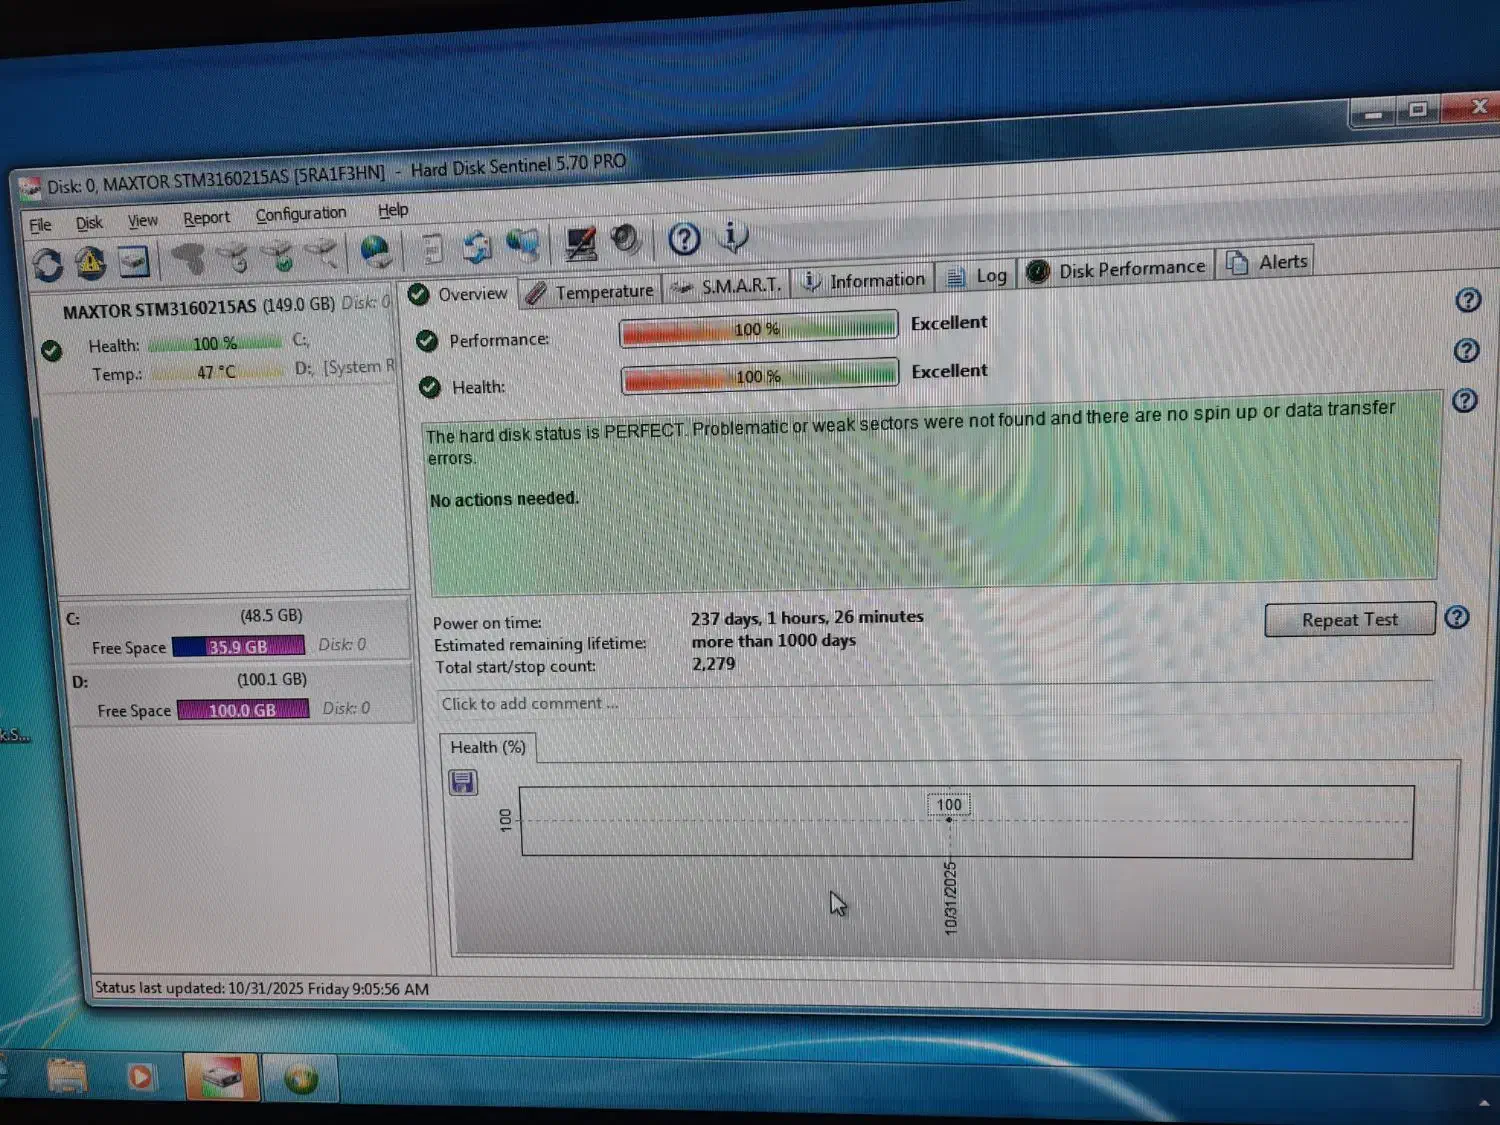
Task: Click the 'more than 1000 days' lifetime value
Action: click(774, 641)
